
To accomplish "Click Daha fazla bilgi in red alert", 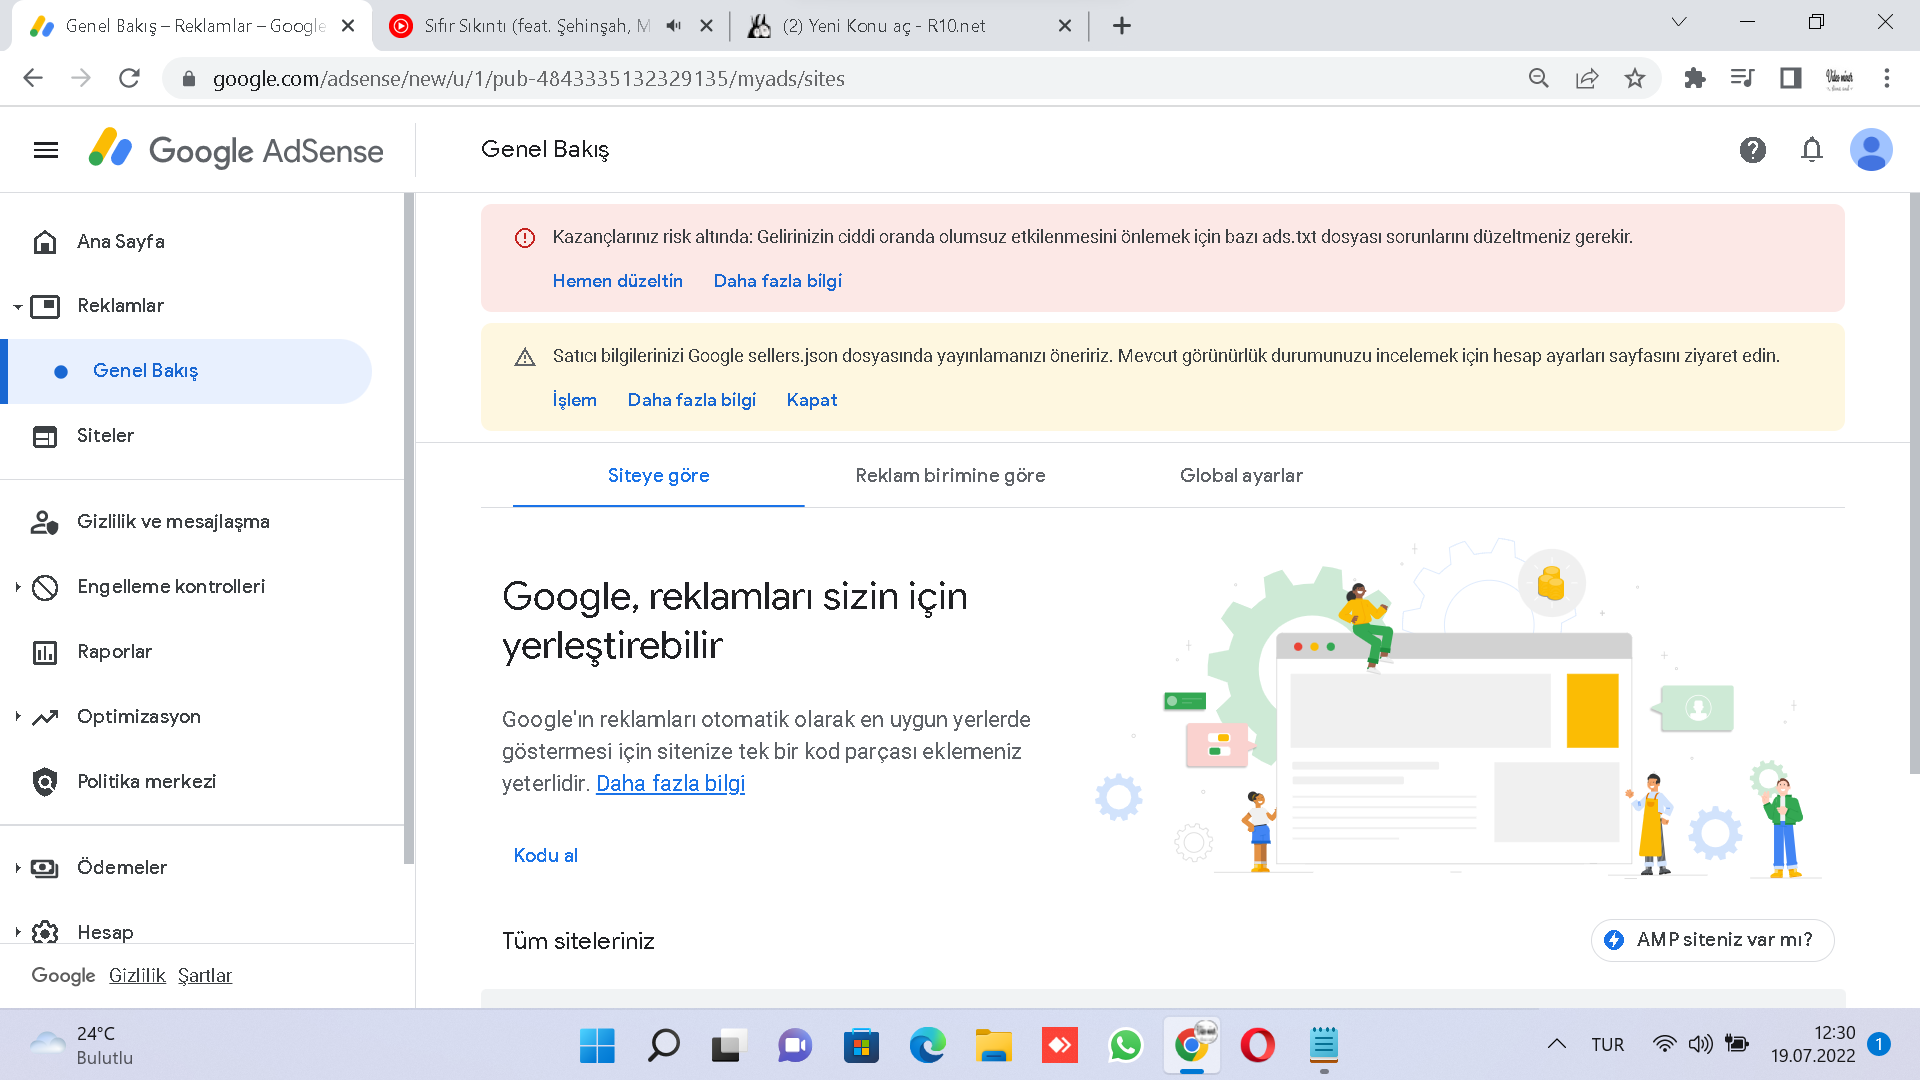I will (x=777, y=281).
